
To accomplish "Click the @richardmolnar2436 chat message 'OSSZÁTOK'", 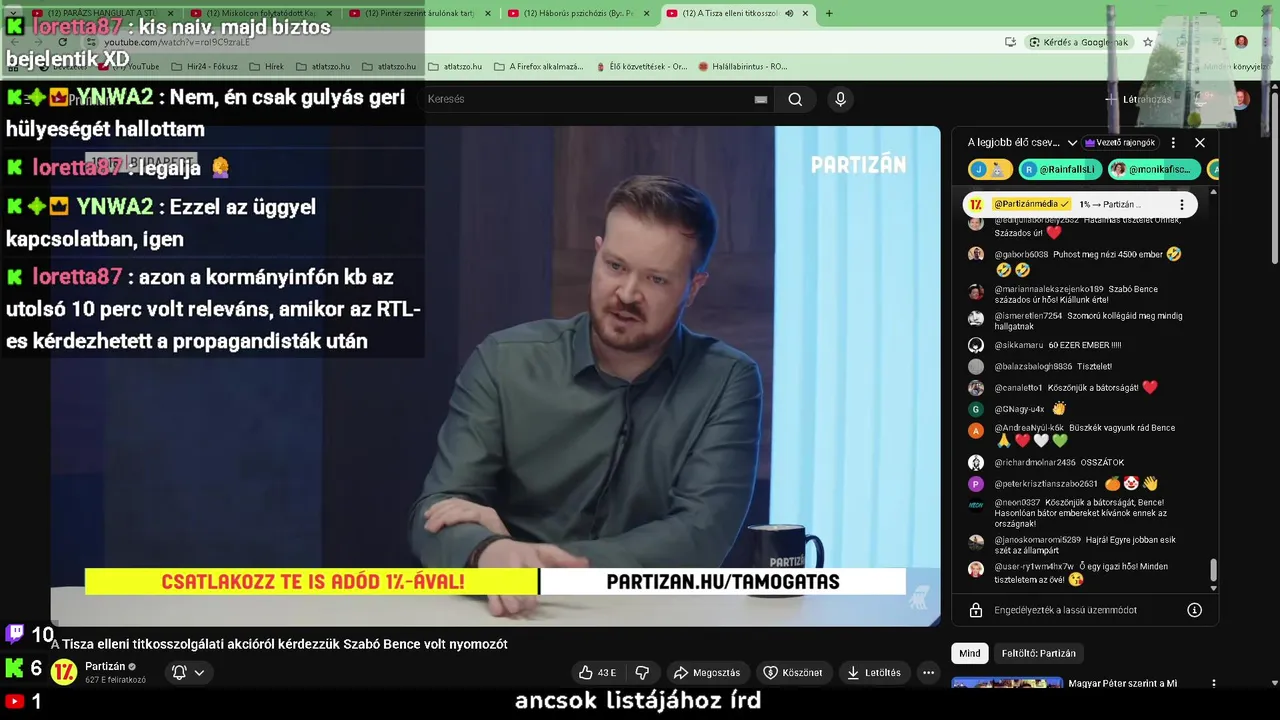I will (x=1100, y=463).
